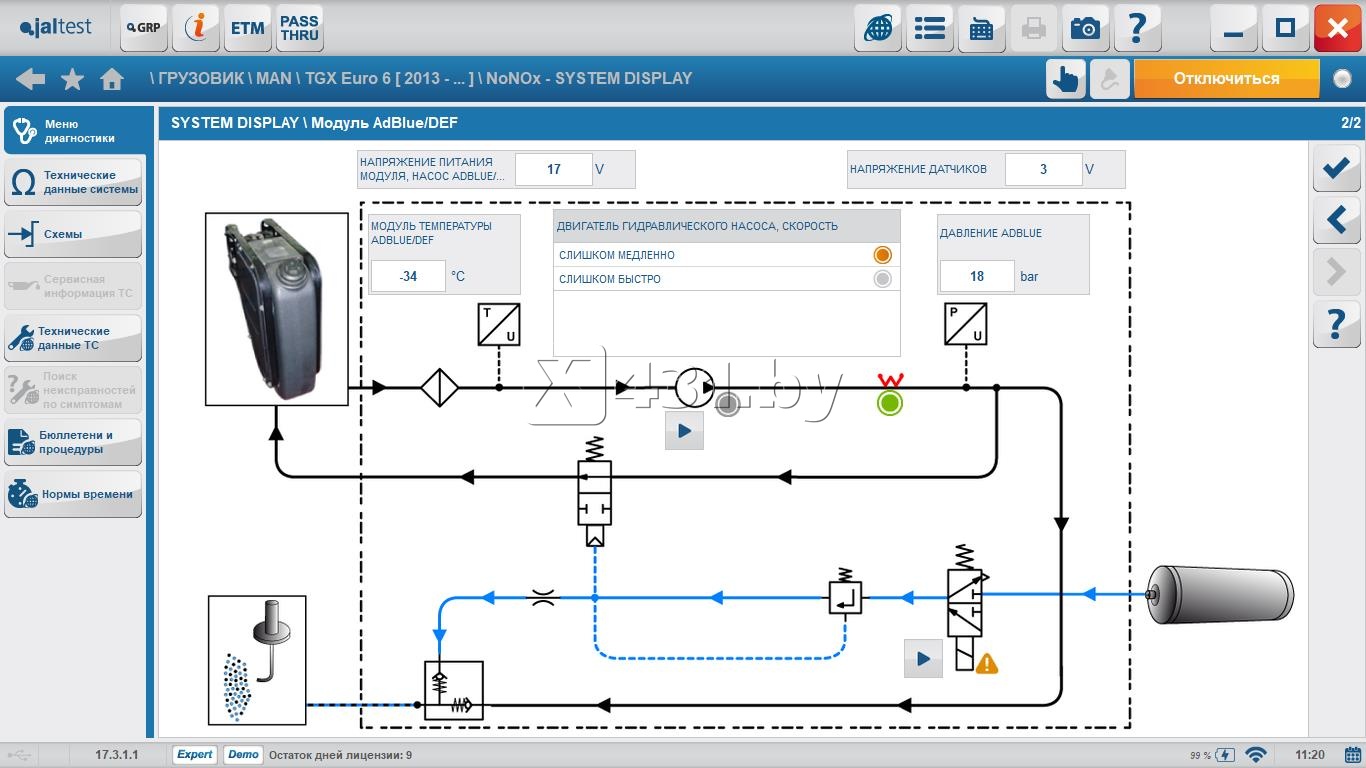The height and width of the screenshot is (768, 1366).
Task: Click the hand pointer mode icon
Action: pos(1066,79)
